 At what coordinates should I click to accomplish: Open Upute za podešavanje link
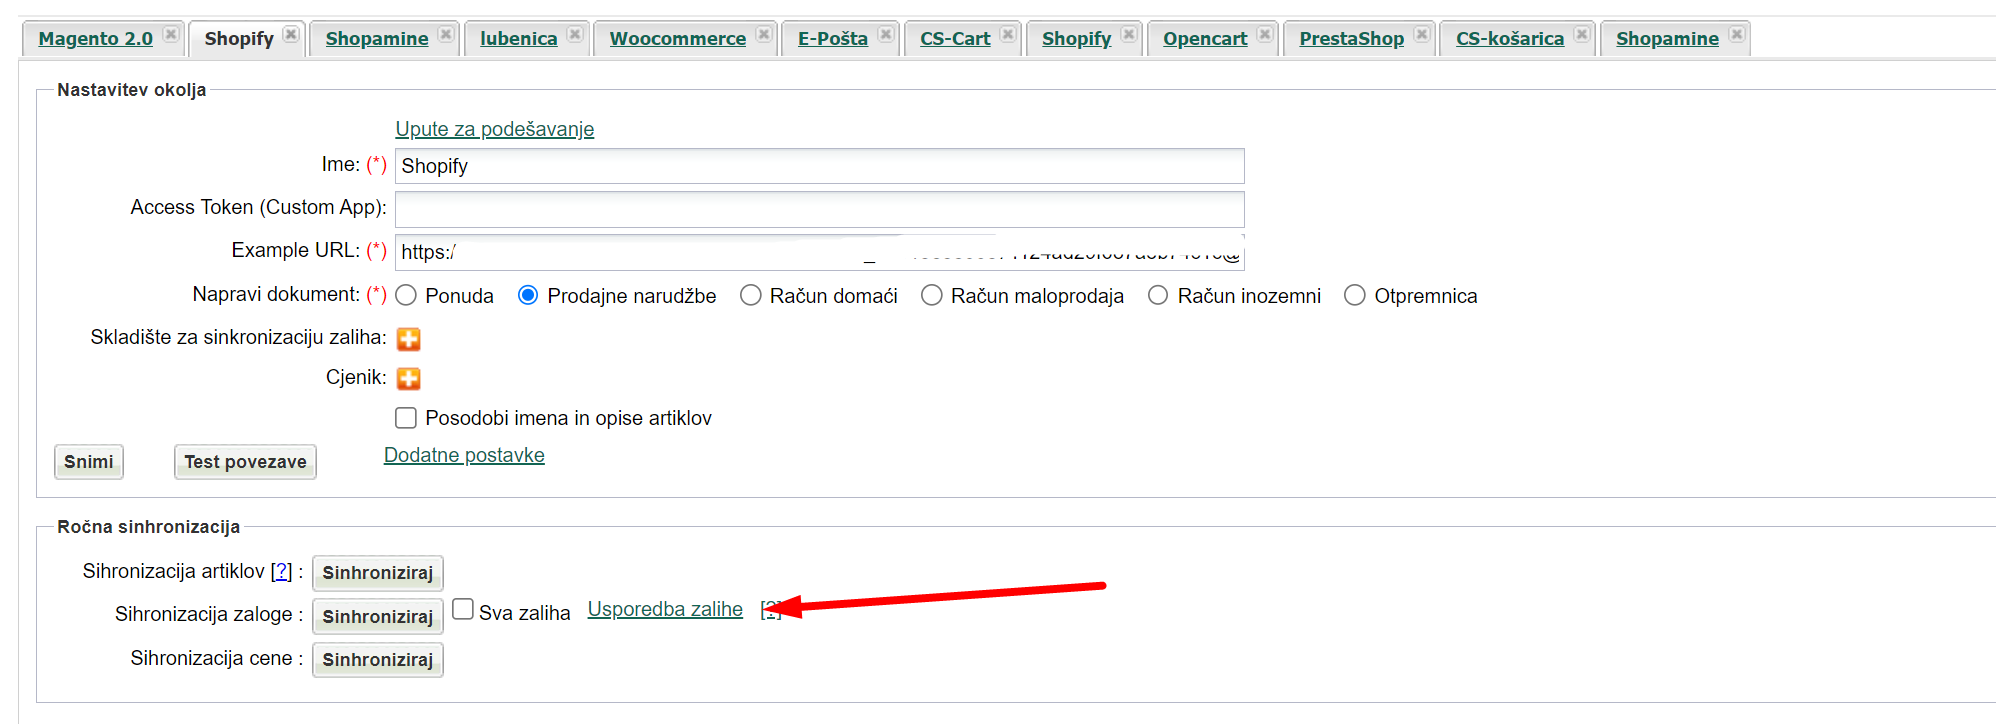(495, 129)
